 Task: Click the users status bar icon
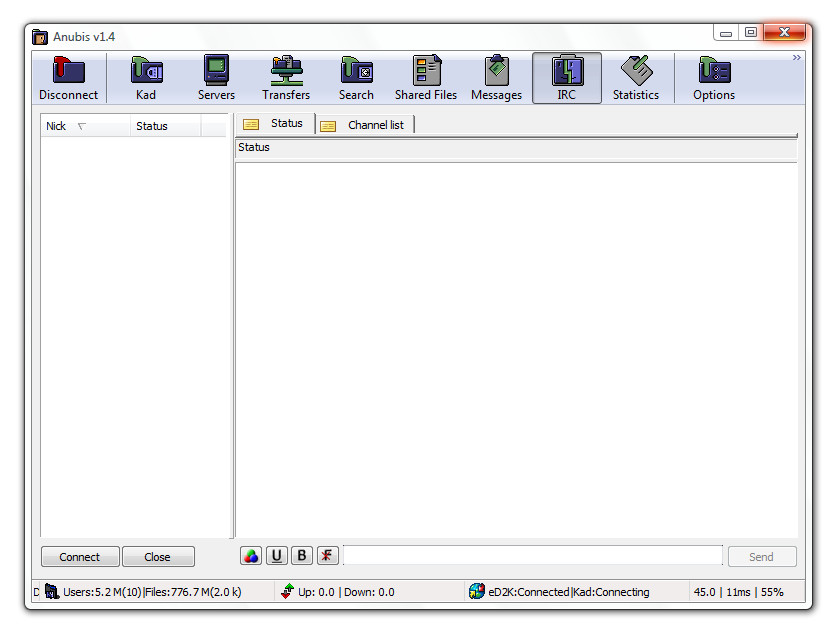[x=52, y=592]
